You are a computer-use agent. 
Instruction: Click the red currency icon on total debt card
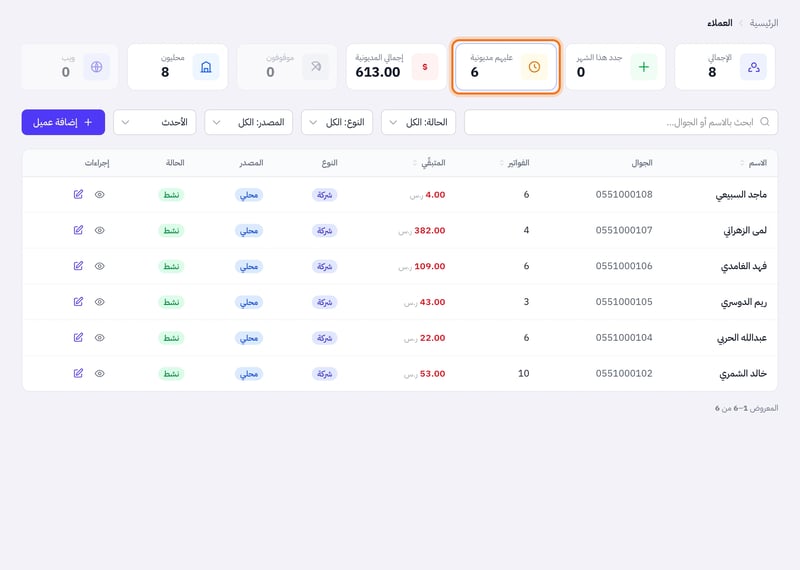pos(425,67)
